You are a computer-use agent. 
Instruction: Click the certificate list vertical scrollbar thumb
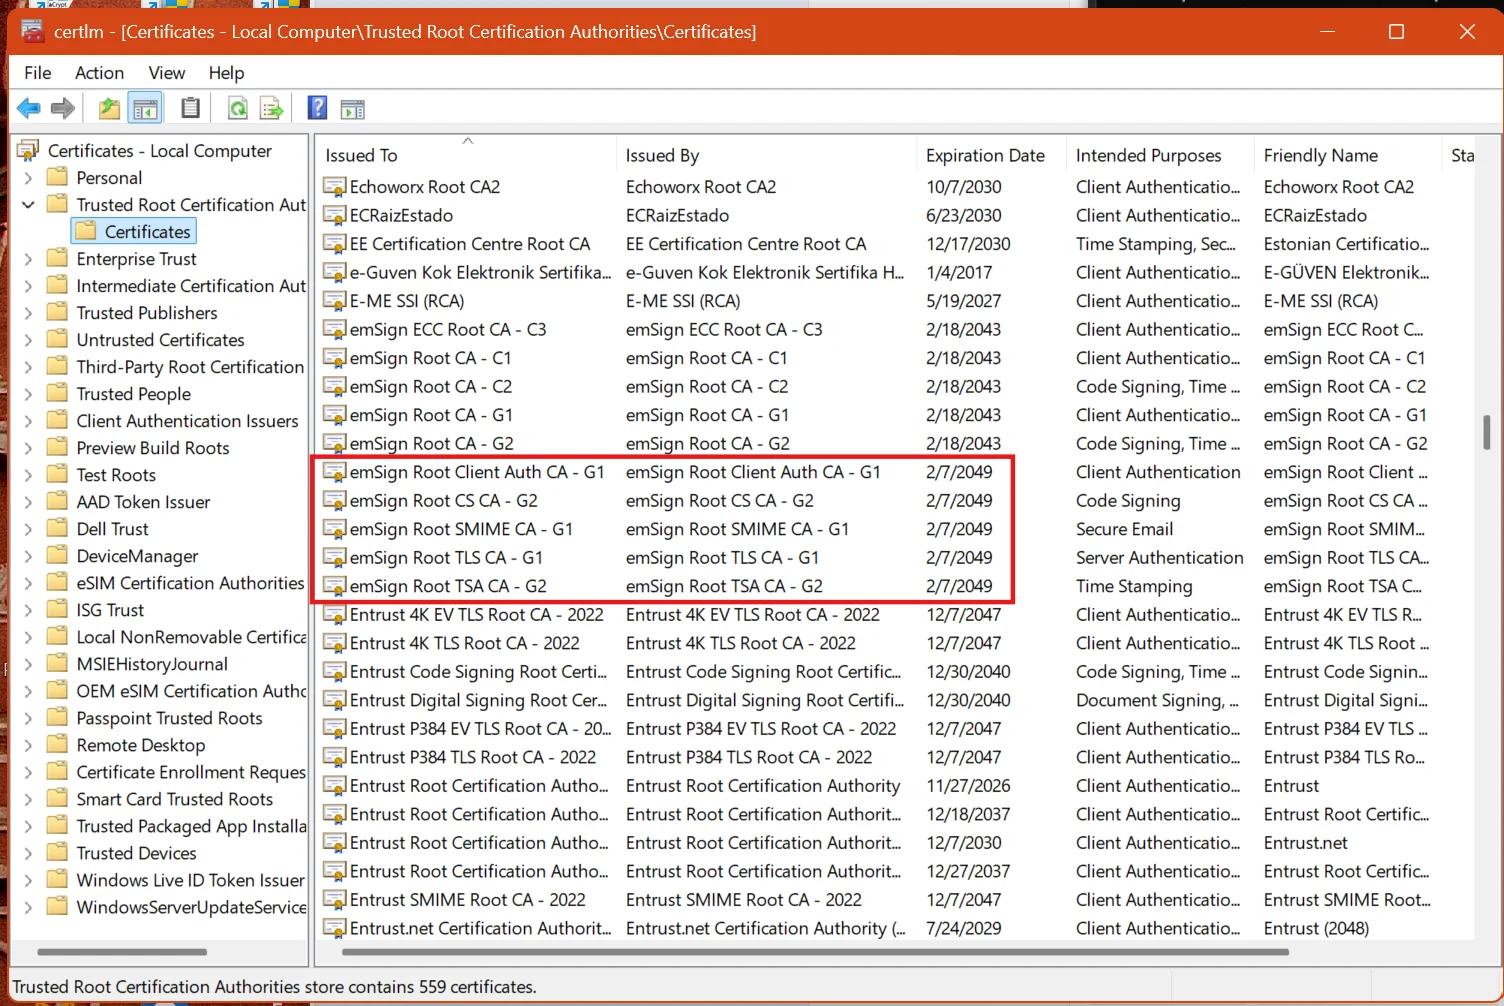point(1487,433)
